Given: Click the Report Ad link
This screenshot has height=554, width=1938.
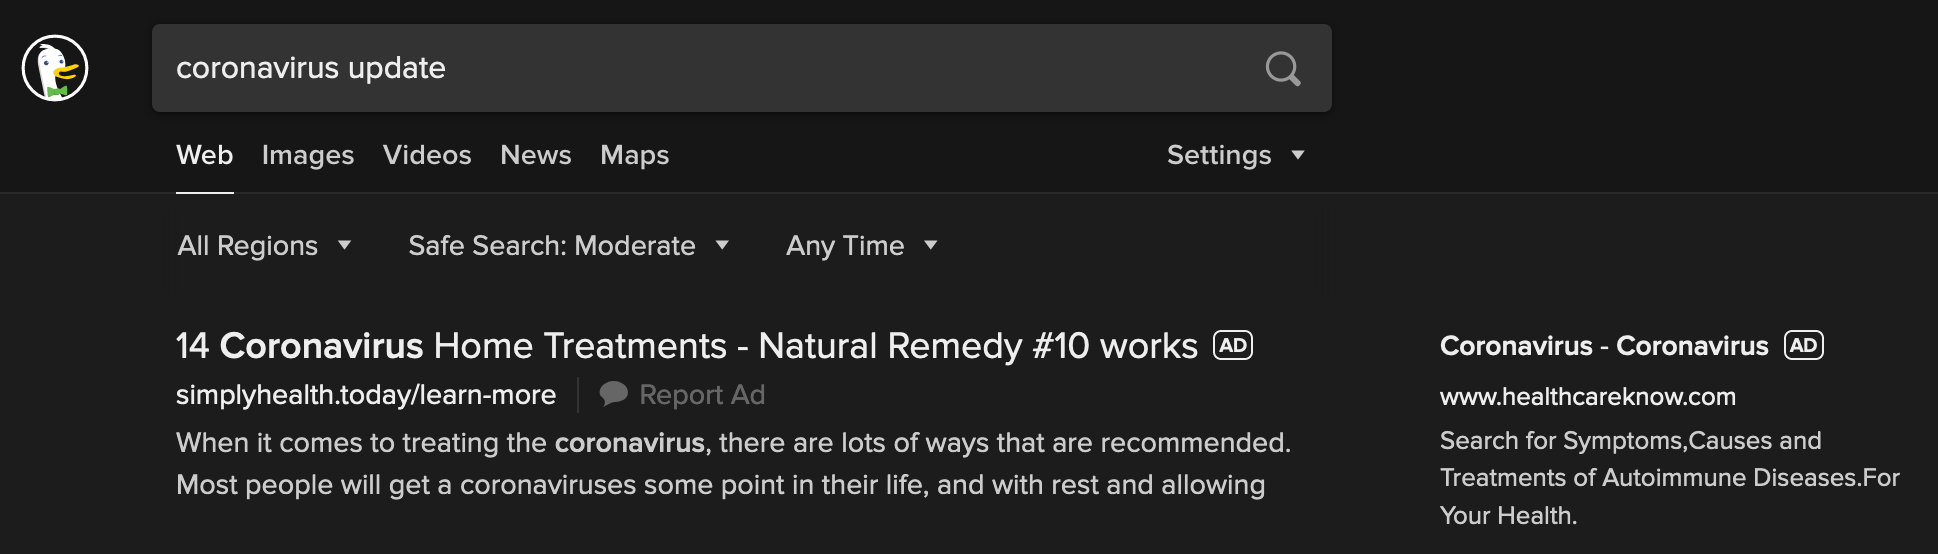Looking at the screenshot, I should click(702, 395).
